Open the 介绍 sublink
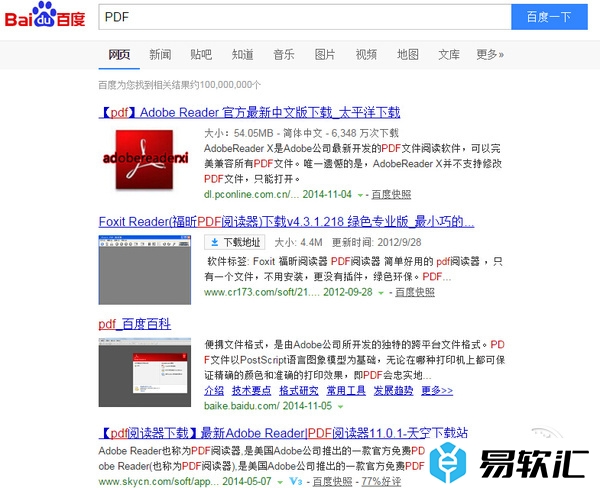The width and height of the screenshot is (600, 488). 214,391
